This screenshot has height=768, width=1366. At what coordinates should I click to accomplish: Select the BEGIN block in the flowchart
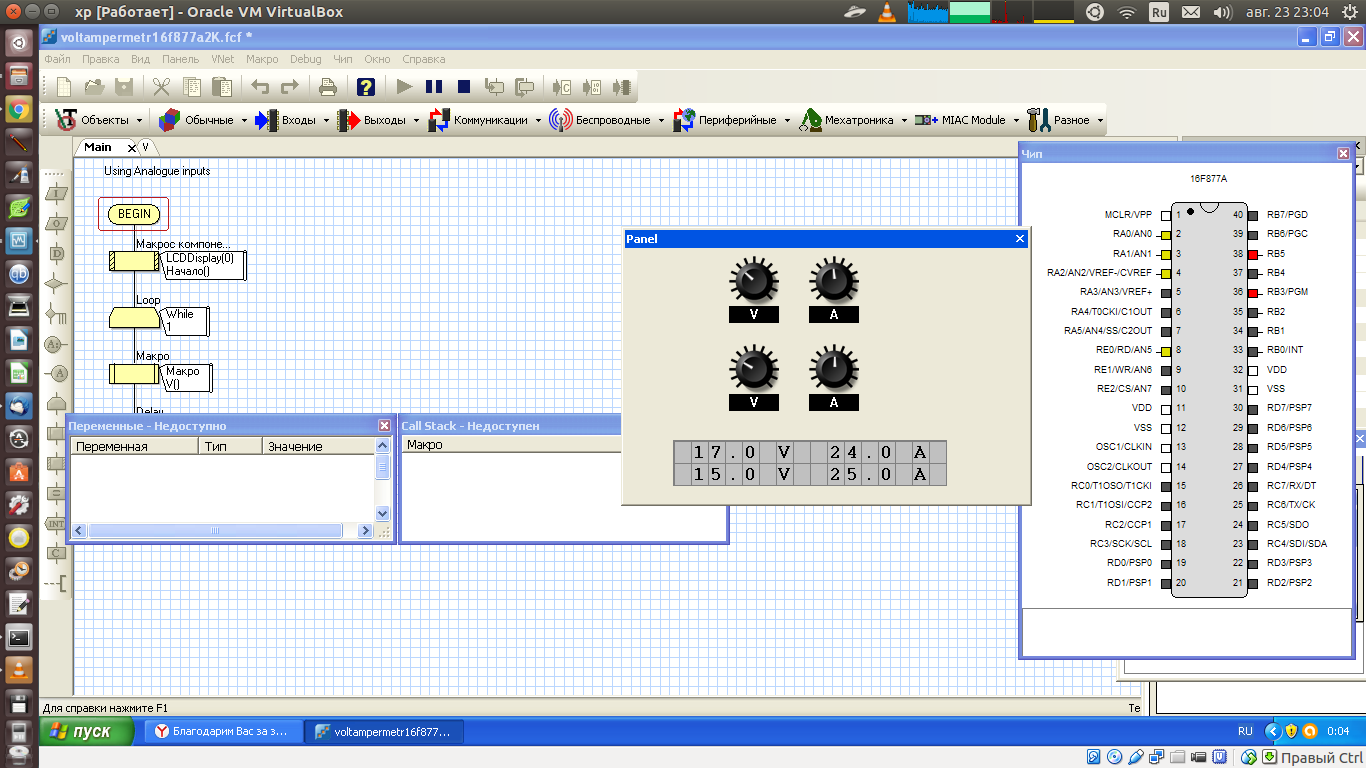tap(134, 214)
